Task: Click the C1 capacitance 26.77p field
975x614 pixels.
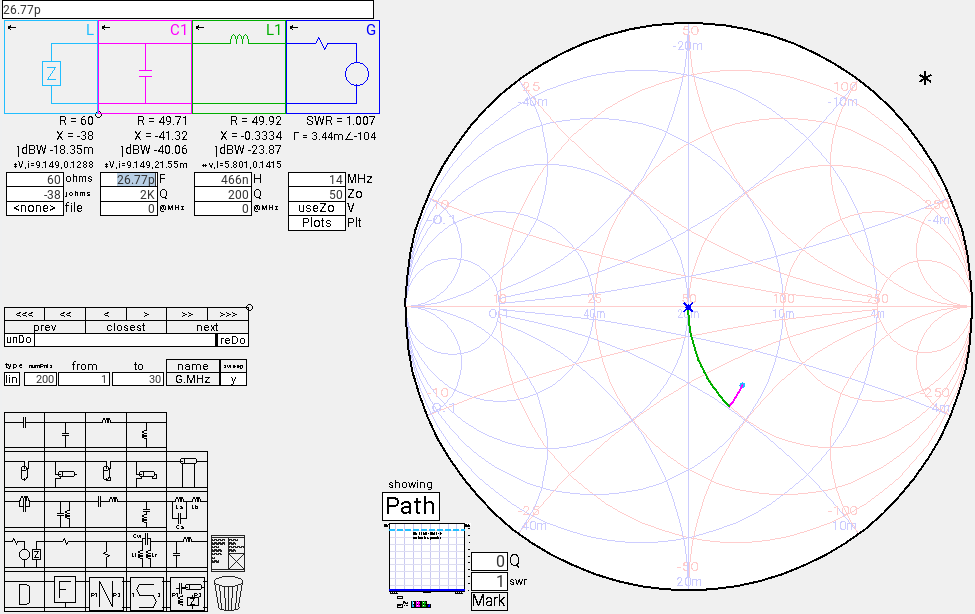Action: (x=129, y=179)
